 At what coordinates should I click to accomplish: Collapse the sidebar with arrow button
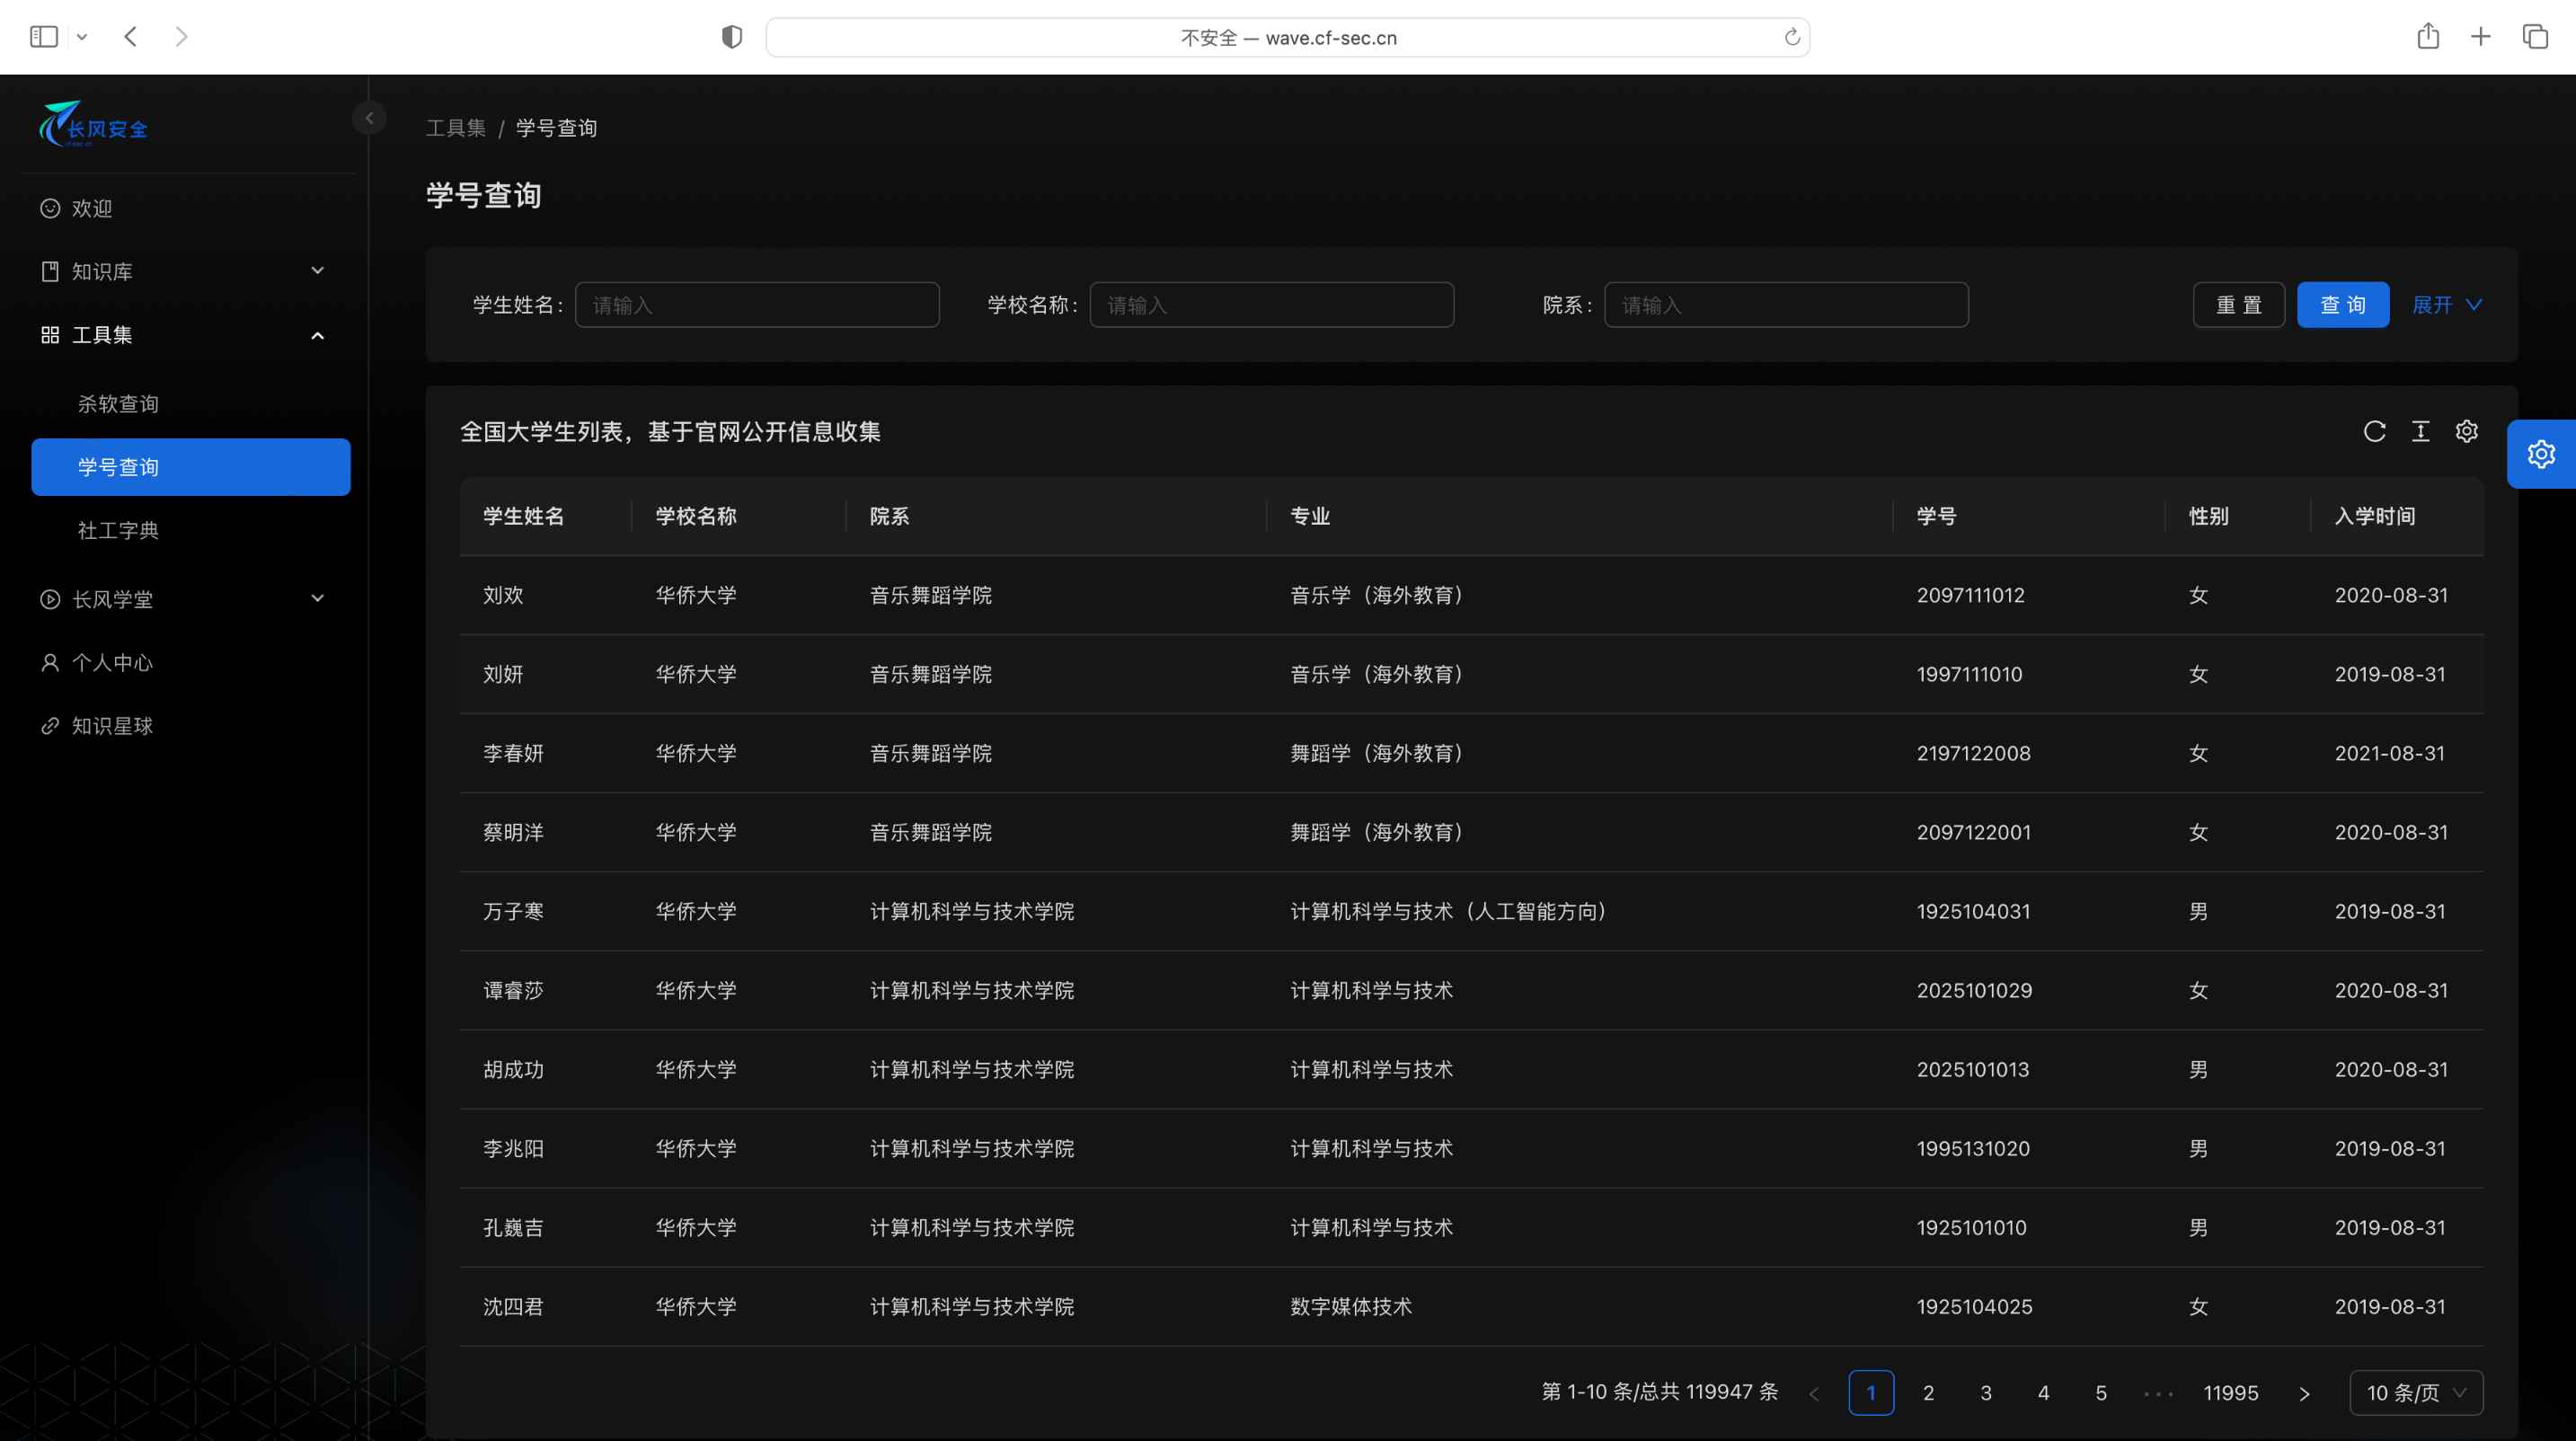coord(369,118)
